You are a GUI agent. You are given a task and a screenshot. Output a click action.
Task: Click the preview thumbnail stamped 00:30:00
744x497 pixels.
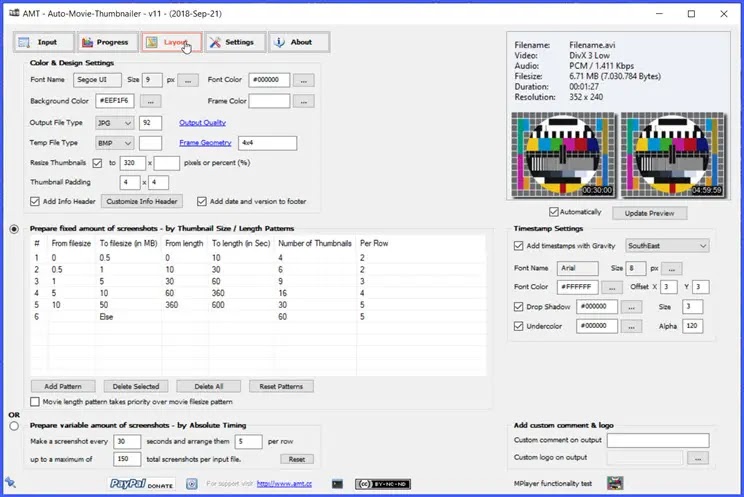(x=563, y=155)
